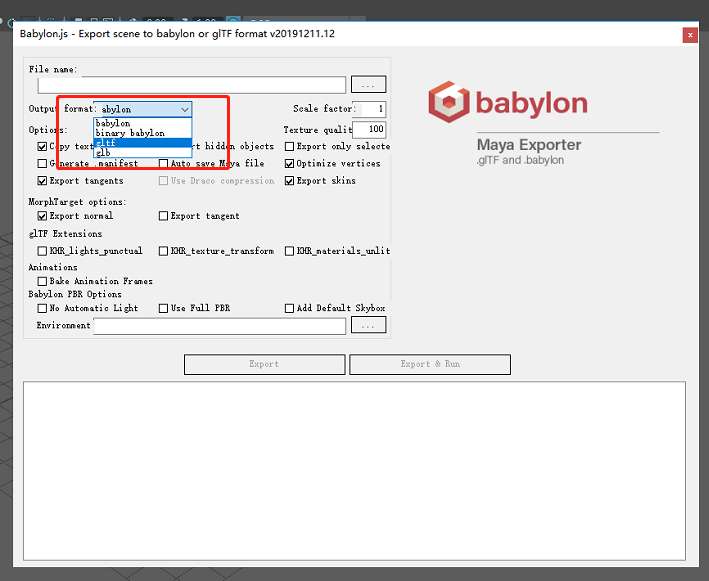Click the Export button

[x=265, y=364]
